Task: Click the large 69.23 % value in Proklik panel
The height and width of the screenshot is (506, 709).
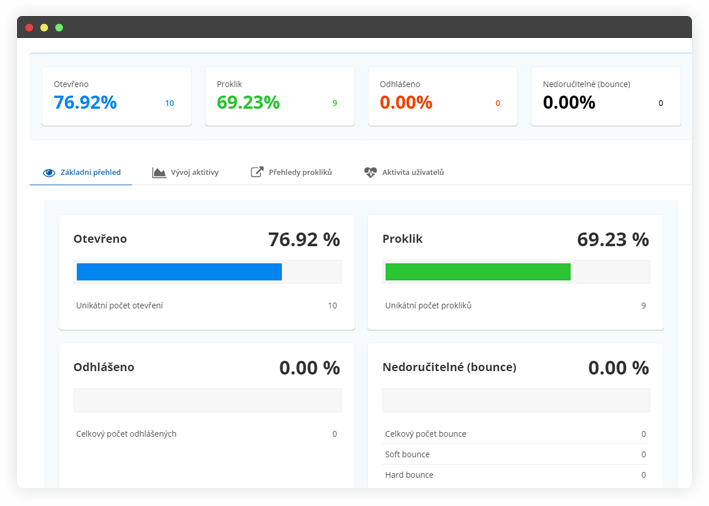Action: 613,239
